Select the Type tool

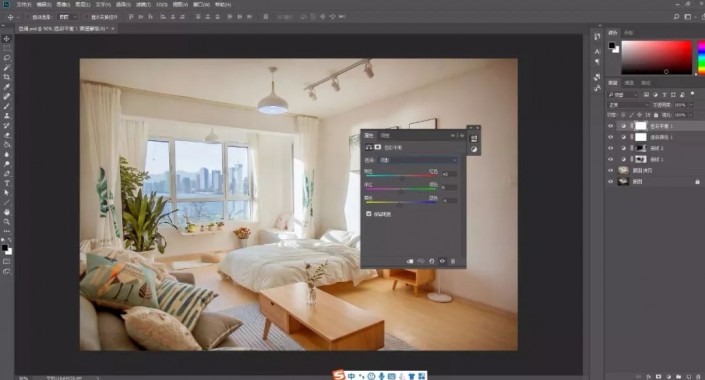coord(7,183)
